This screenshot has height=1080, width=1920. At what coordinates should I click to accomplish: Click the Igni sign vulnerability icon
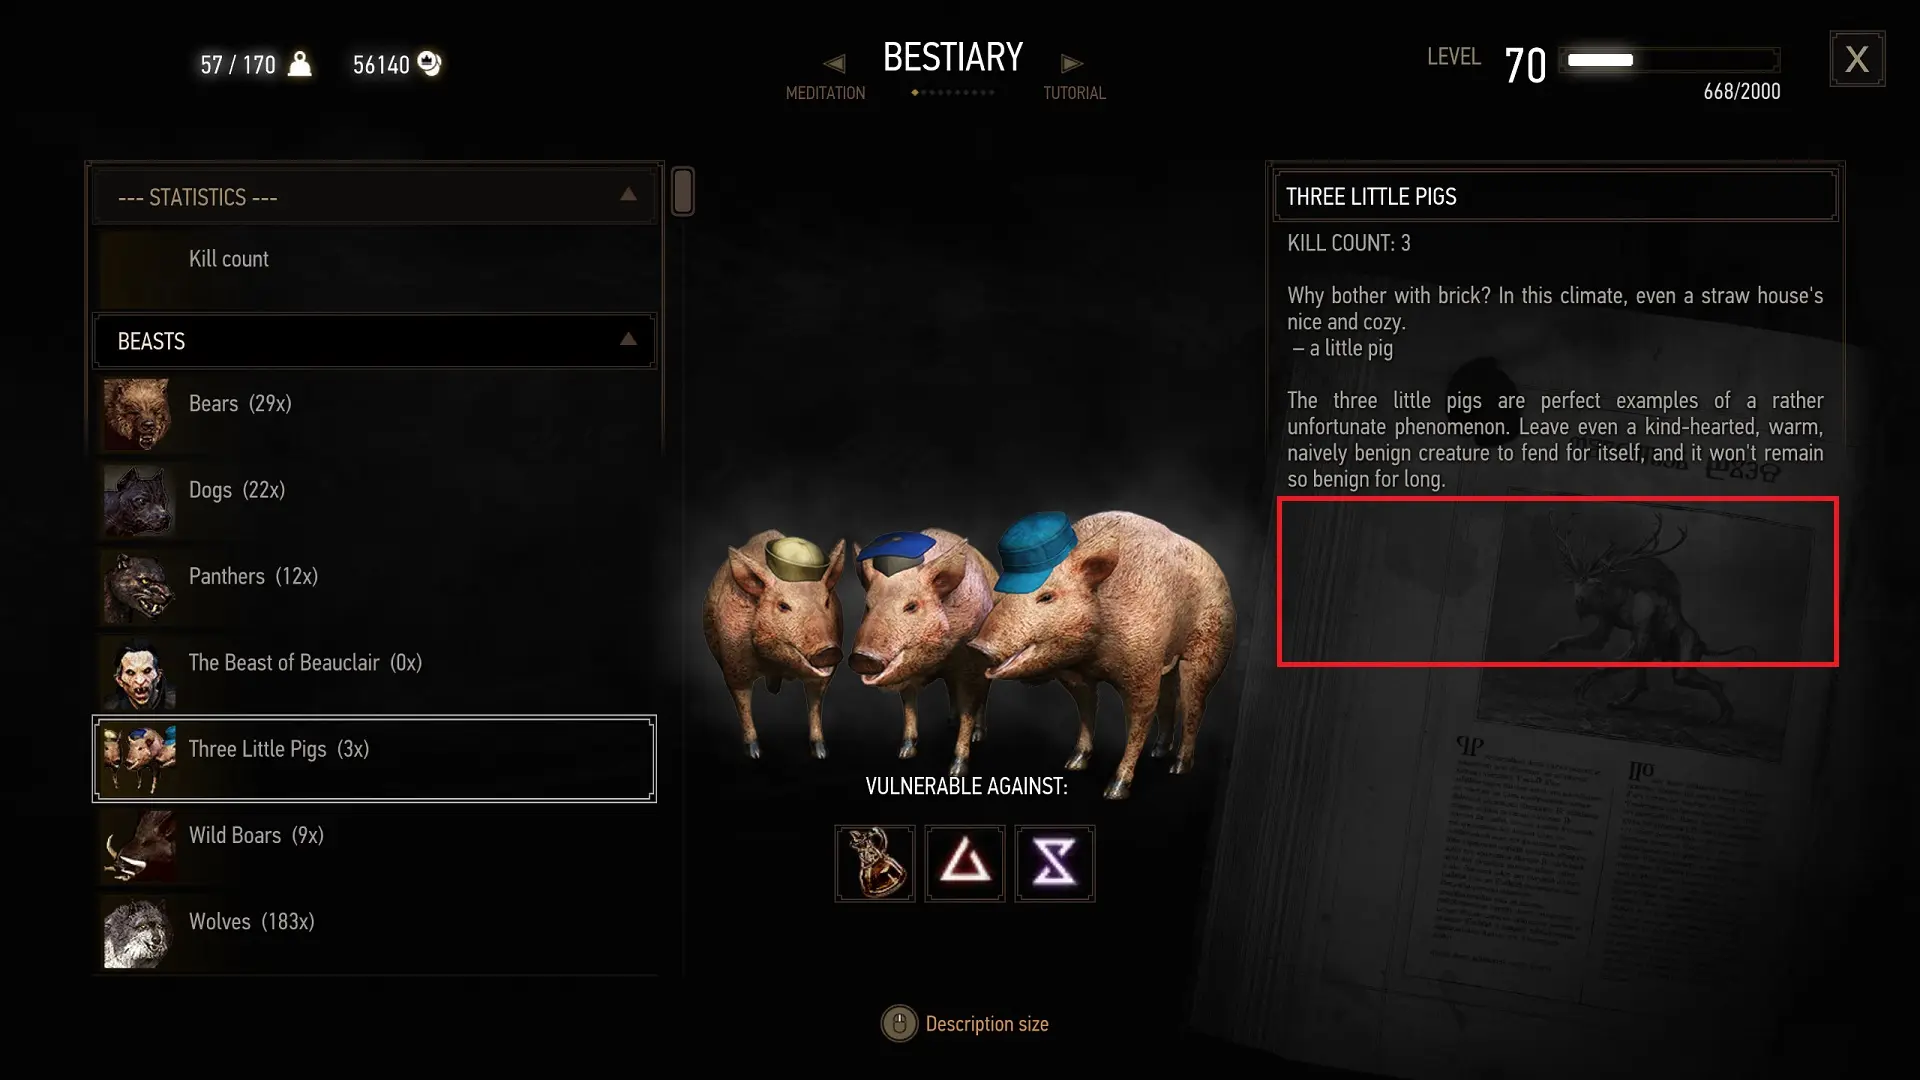pyautogui.click(x=965, y=863)
